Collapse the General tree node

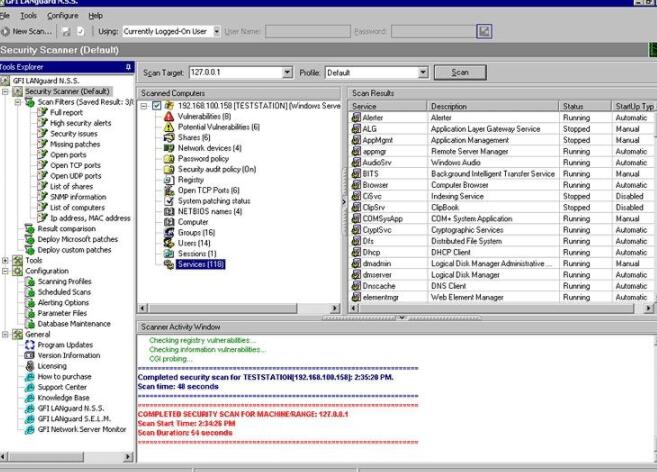click(5, 335)
